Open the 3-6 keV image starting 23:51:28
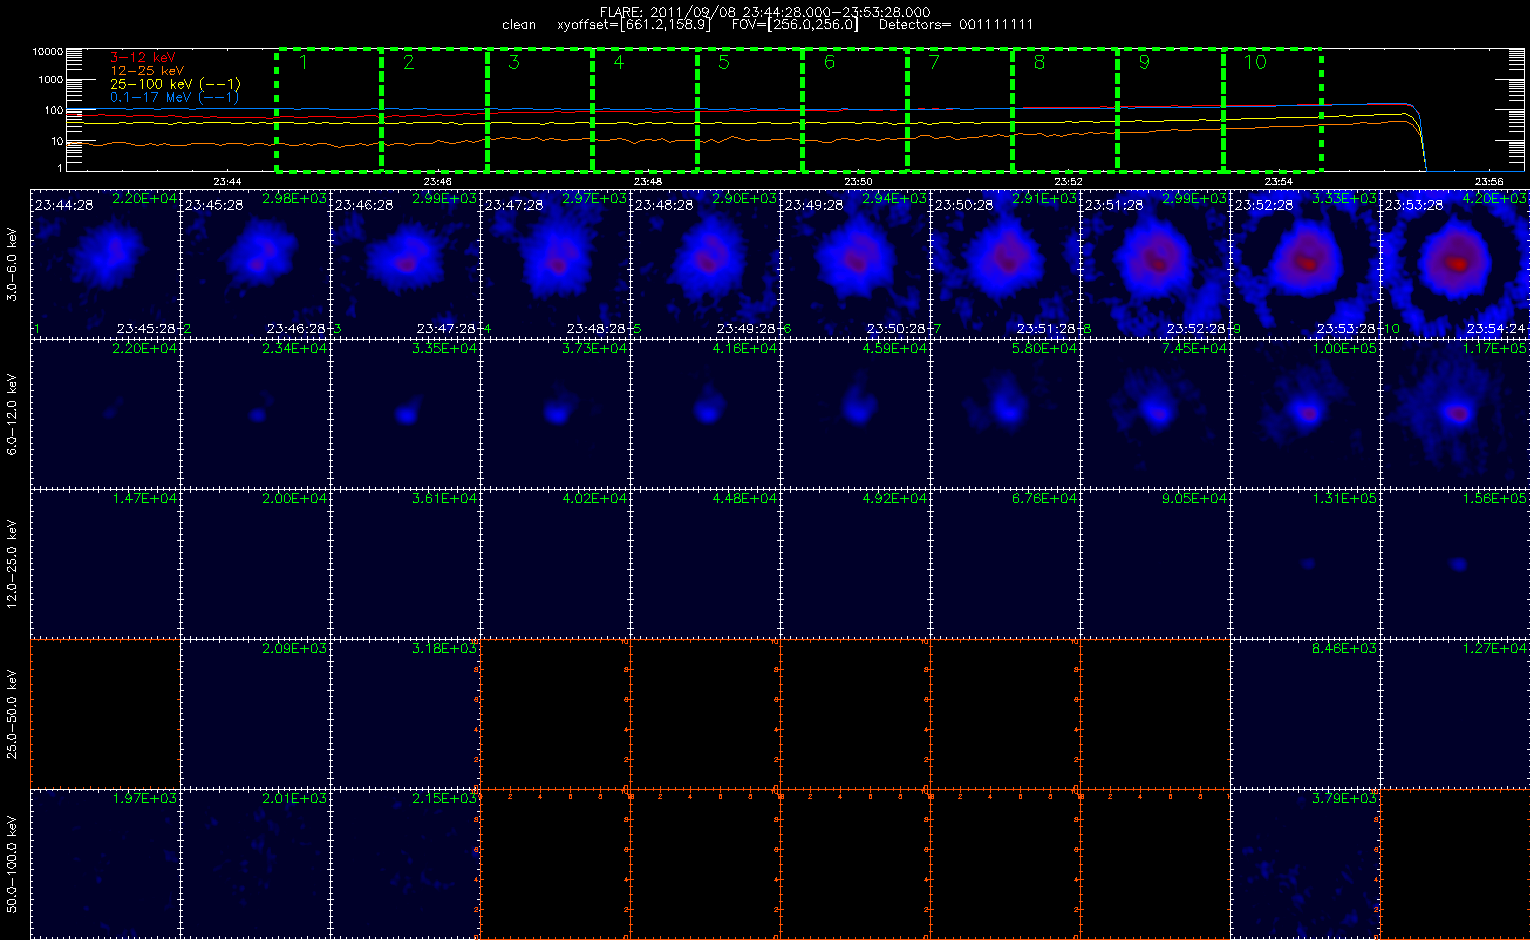Screen dimensions: 1530x940 [x=1156, y=263]
